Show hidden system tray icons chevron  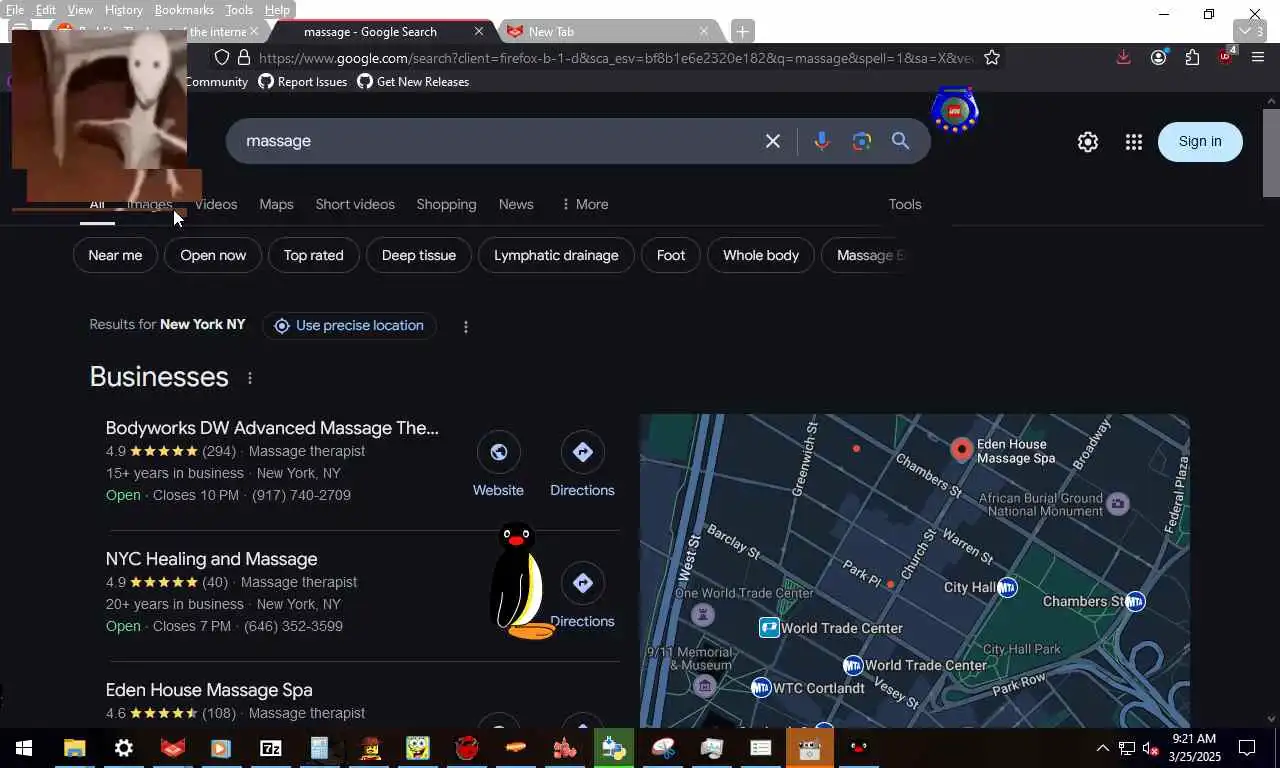pyautogui.click(x=1102, y=748)
